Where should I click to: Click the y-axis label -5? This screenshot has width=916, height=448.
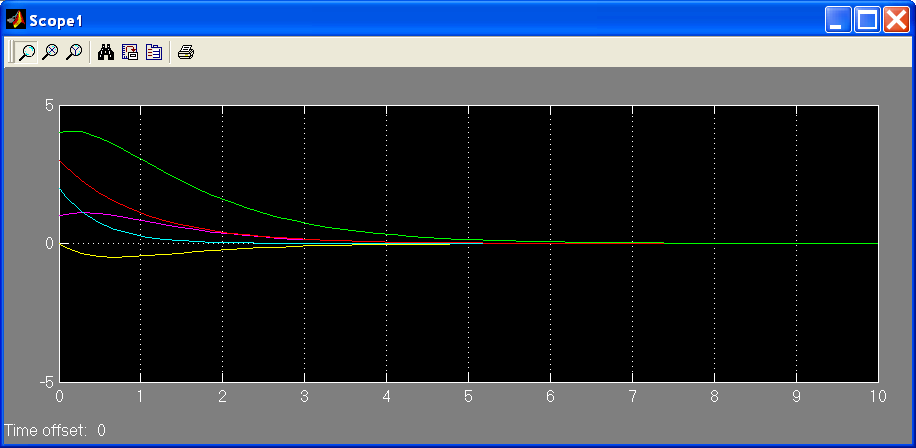(46, 383)
